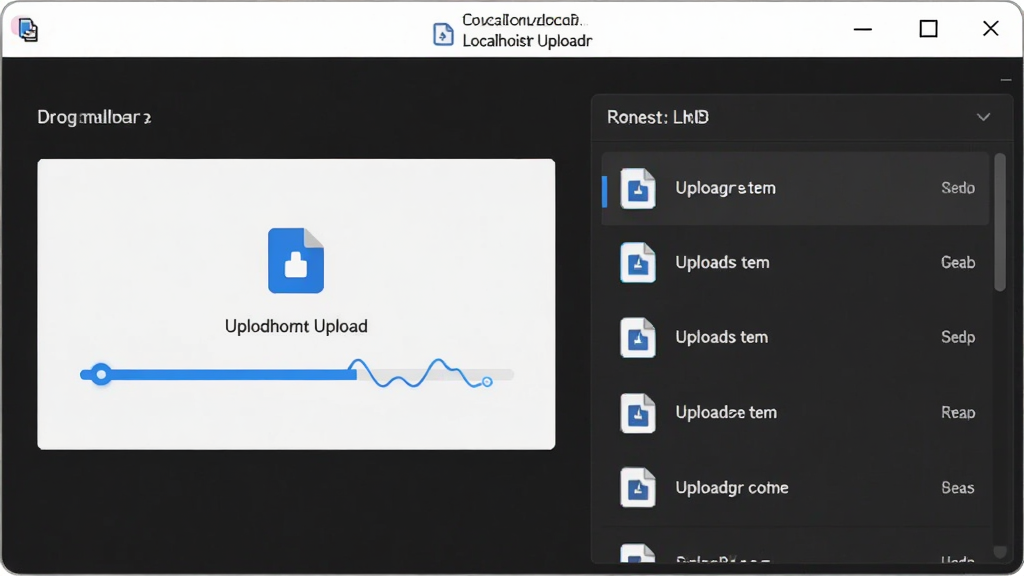The image size is (1024, 576).
Task: Click the small end marker of progress track
Action: click(x=487, y=382)
